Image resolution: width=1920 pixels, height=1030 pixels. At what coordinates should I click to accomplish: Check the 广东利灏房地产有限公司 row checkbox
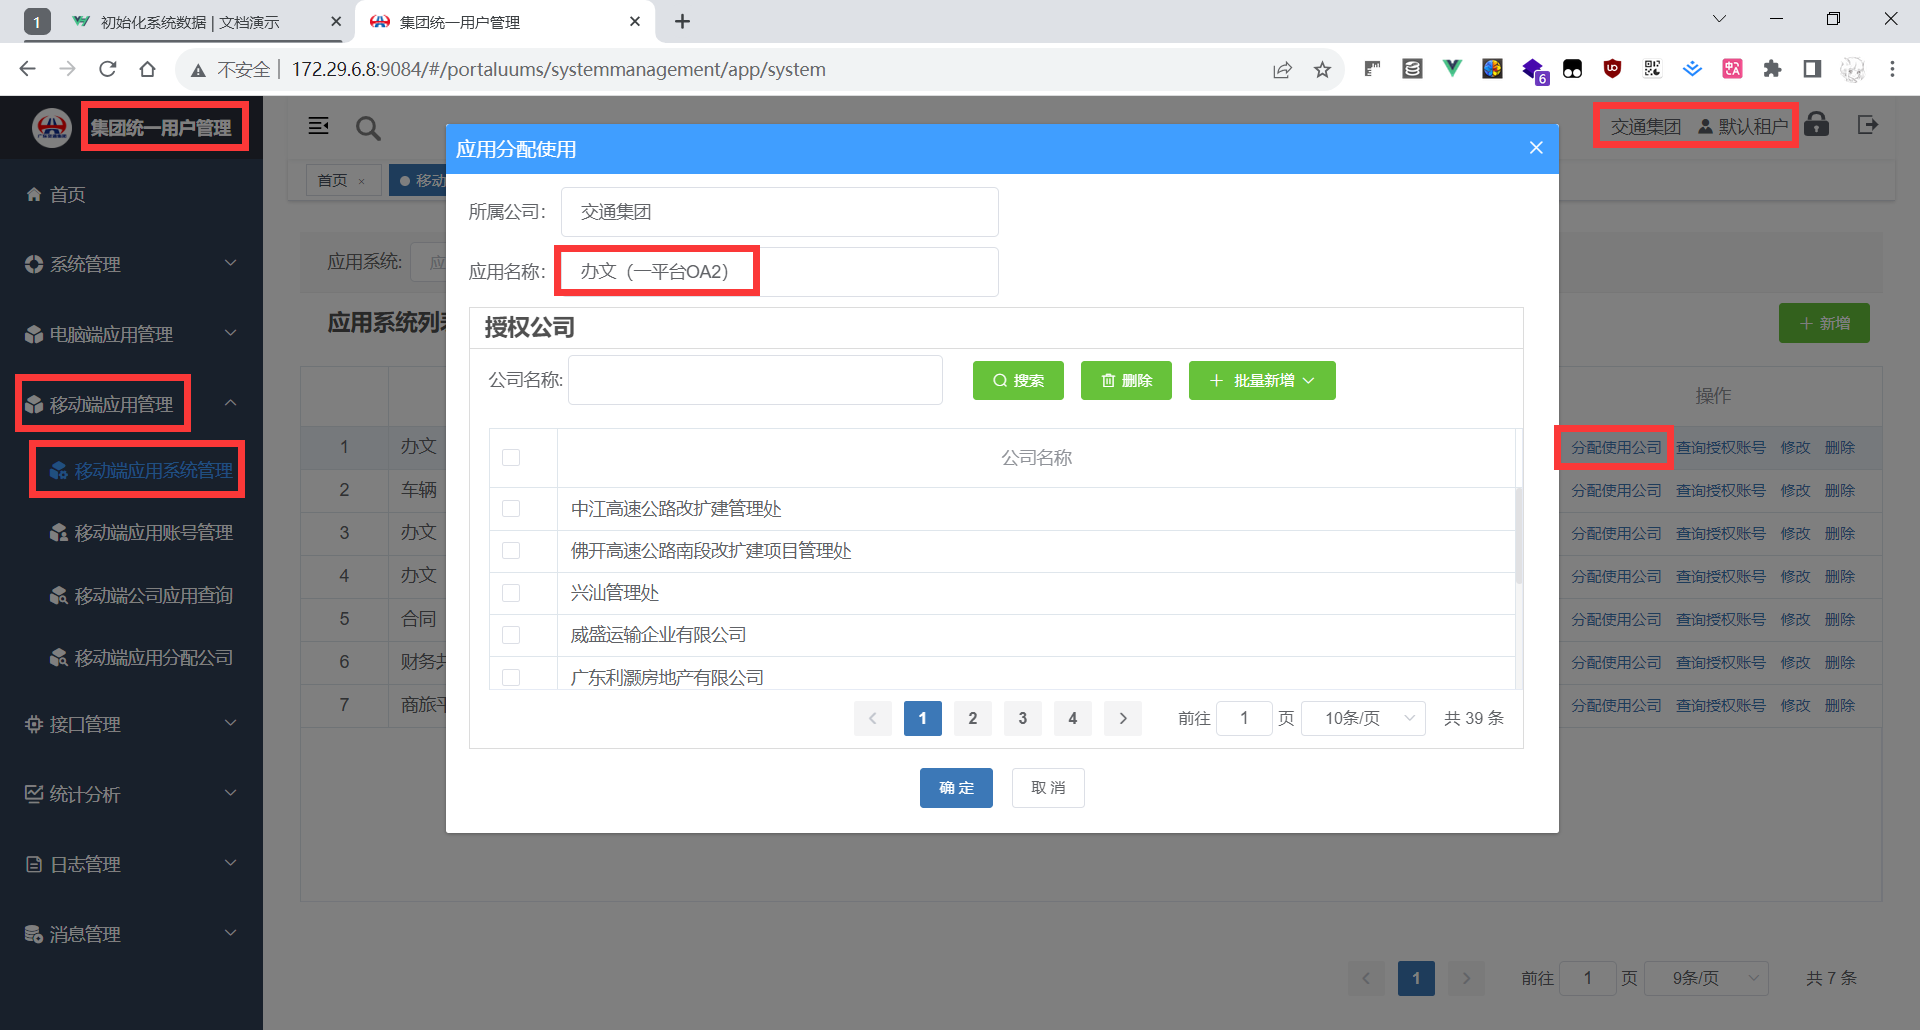(511, 677)
